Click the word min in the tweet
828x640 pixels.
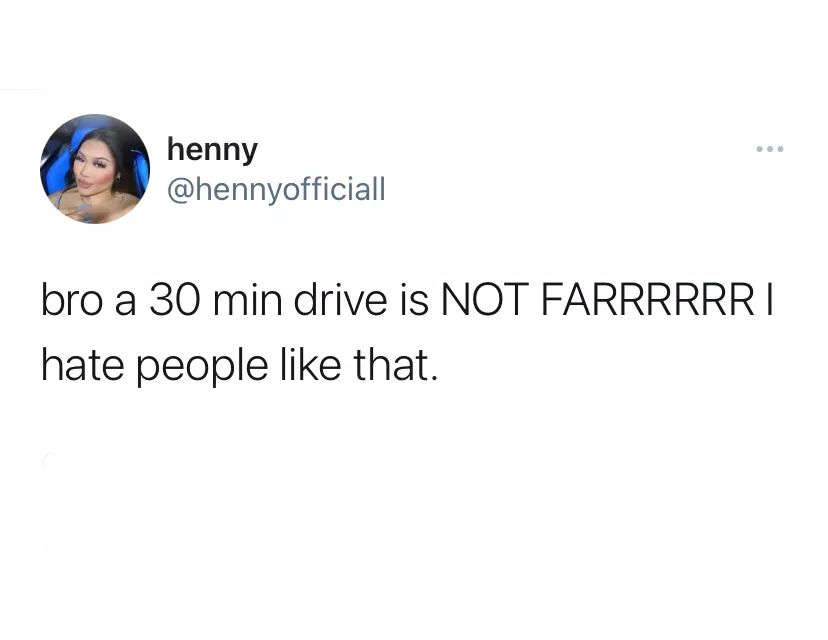click(247, 299)
